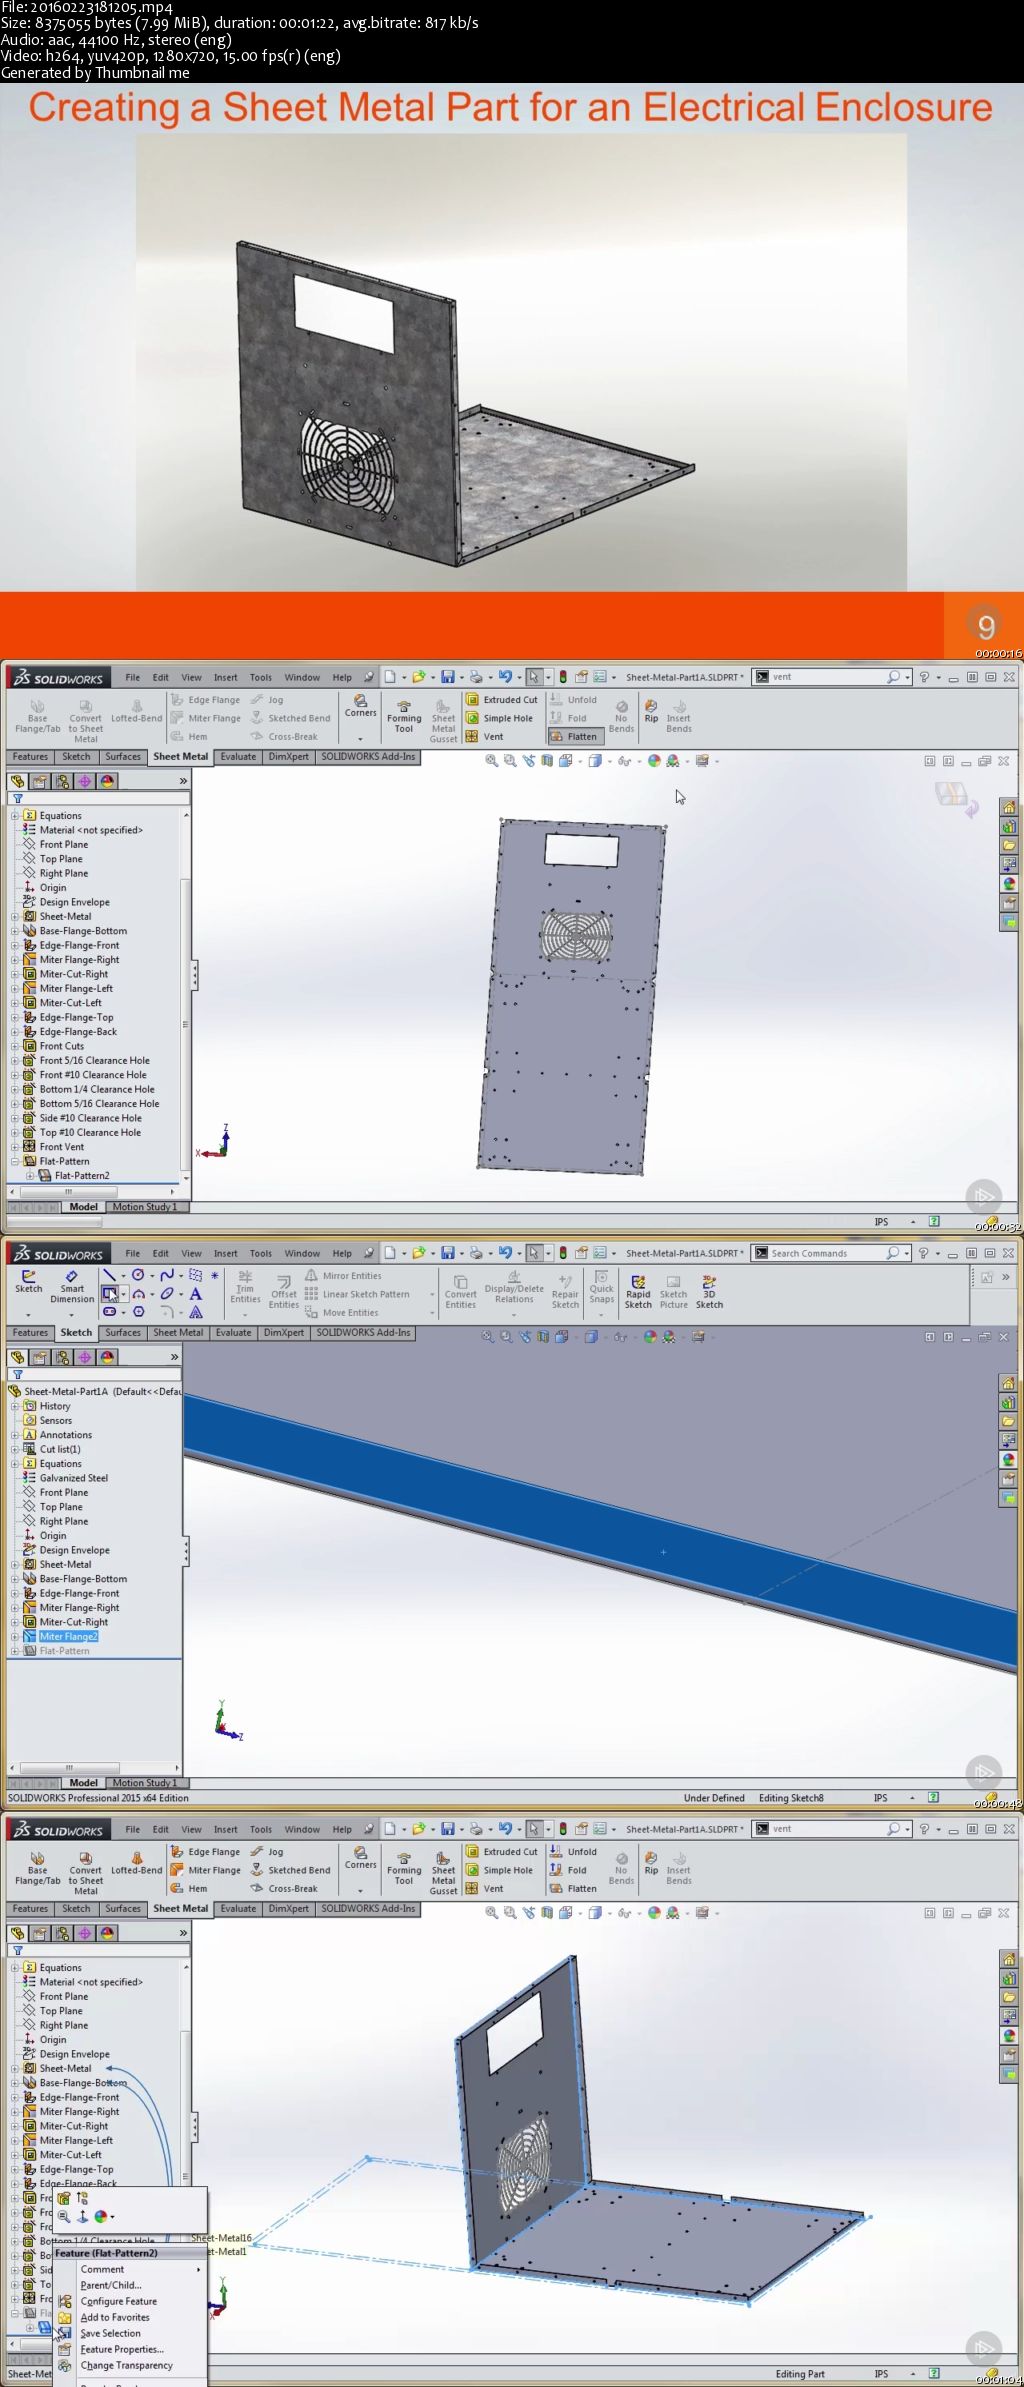Screen dimensions: 1024x2387
Task: Select Galvanized Steel material in the tree
Action: [x=73, y=1478]
